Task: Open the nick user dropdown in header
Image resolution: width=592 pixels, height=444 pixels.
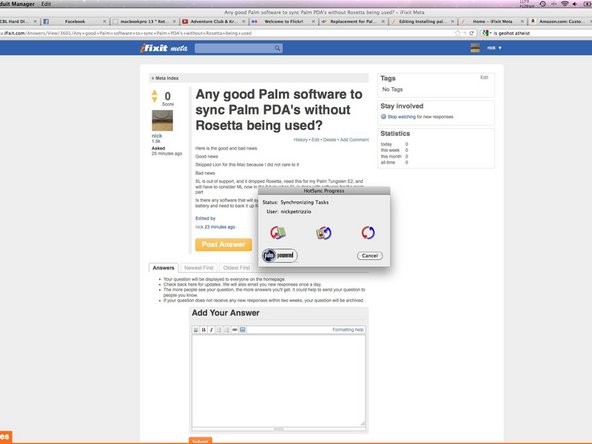Action: pos(494,48)
